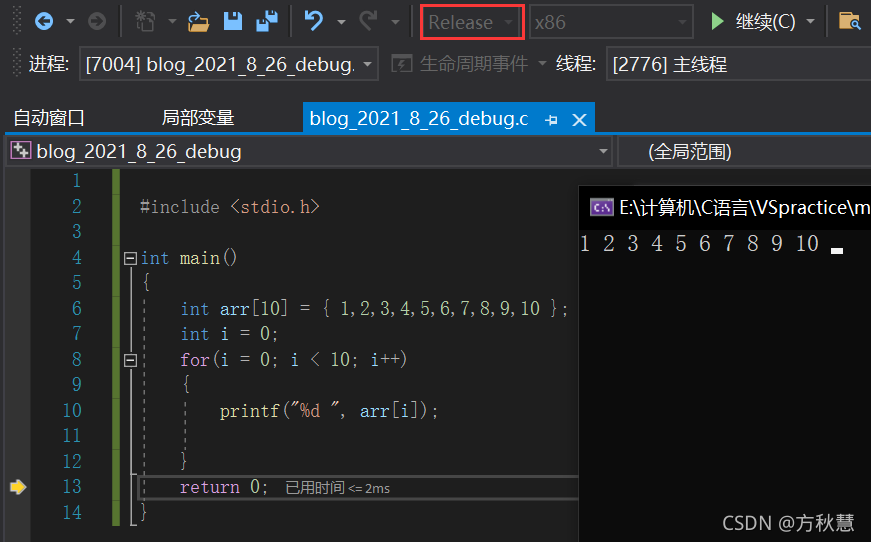The height and width of the screenshot is (542, 871).
Task: Click the 生命周期事件 lifecycle events button
Action: coord(459,64)
